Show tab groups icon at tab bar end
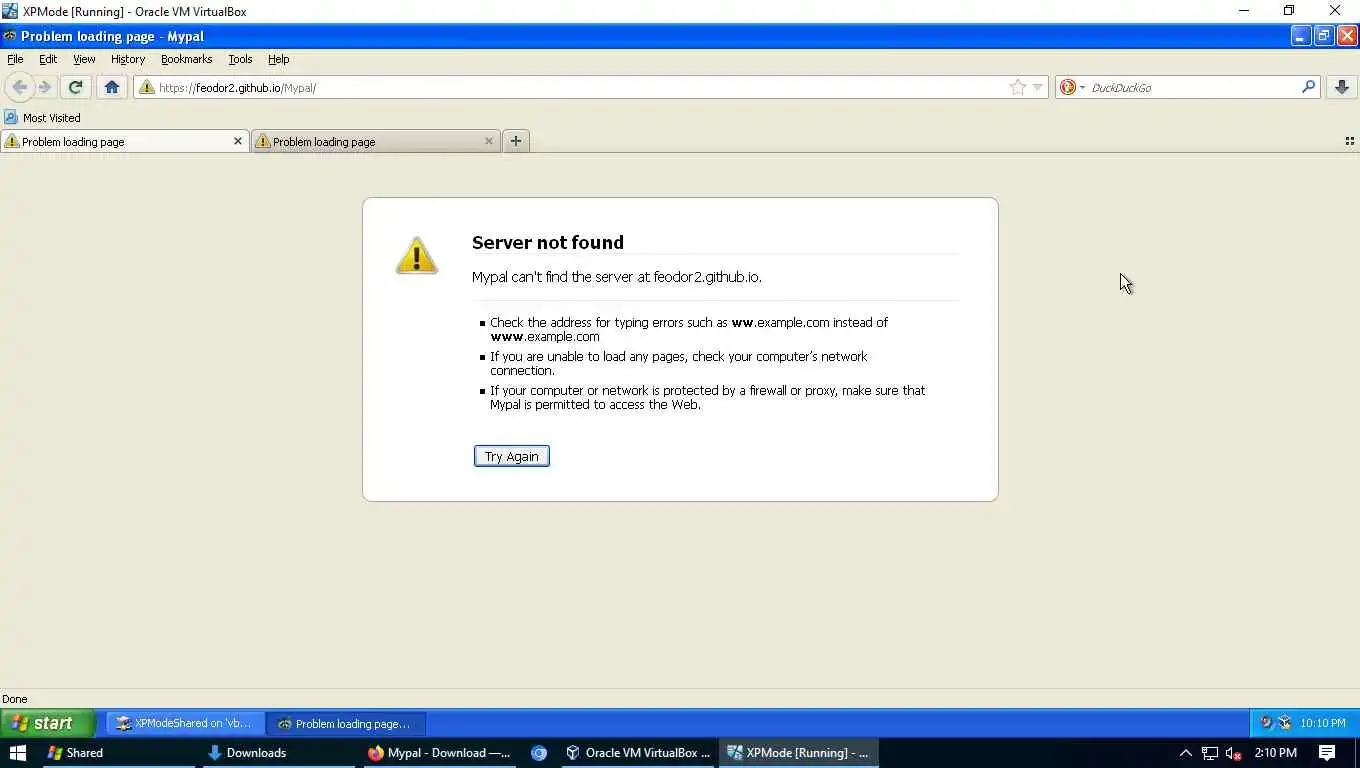This screenshot has width=1360, height=768. 1349,141
